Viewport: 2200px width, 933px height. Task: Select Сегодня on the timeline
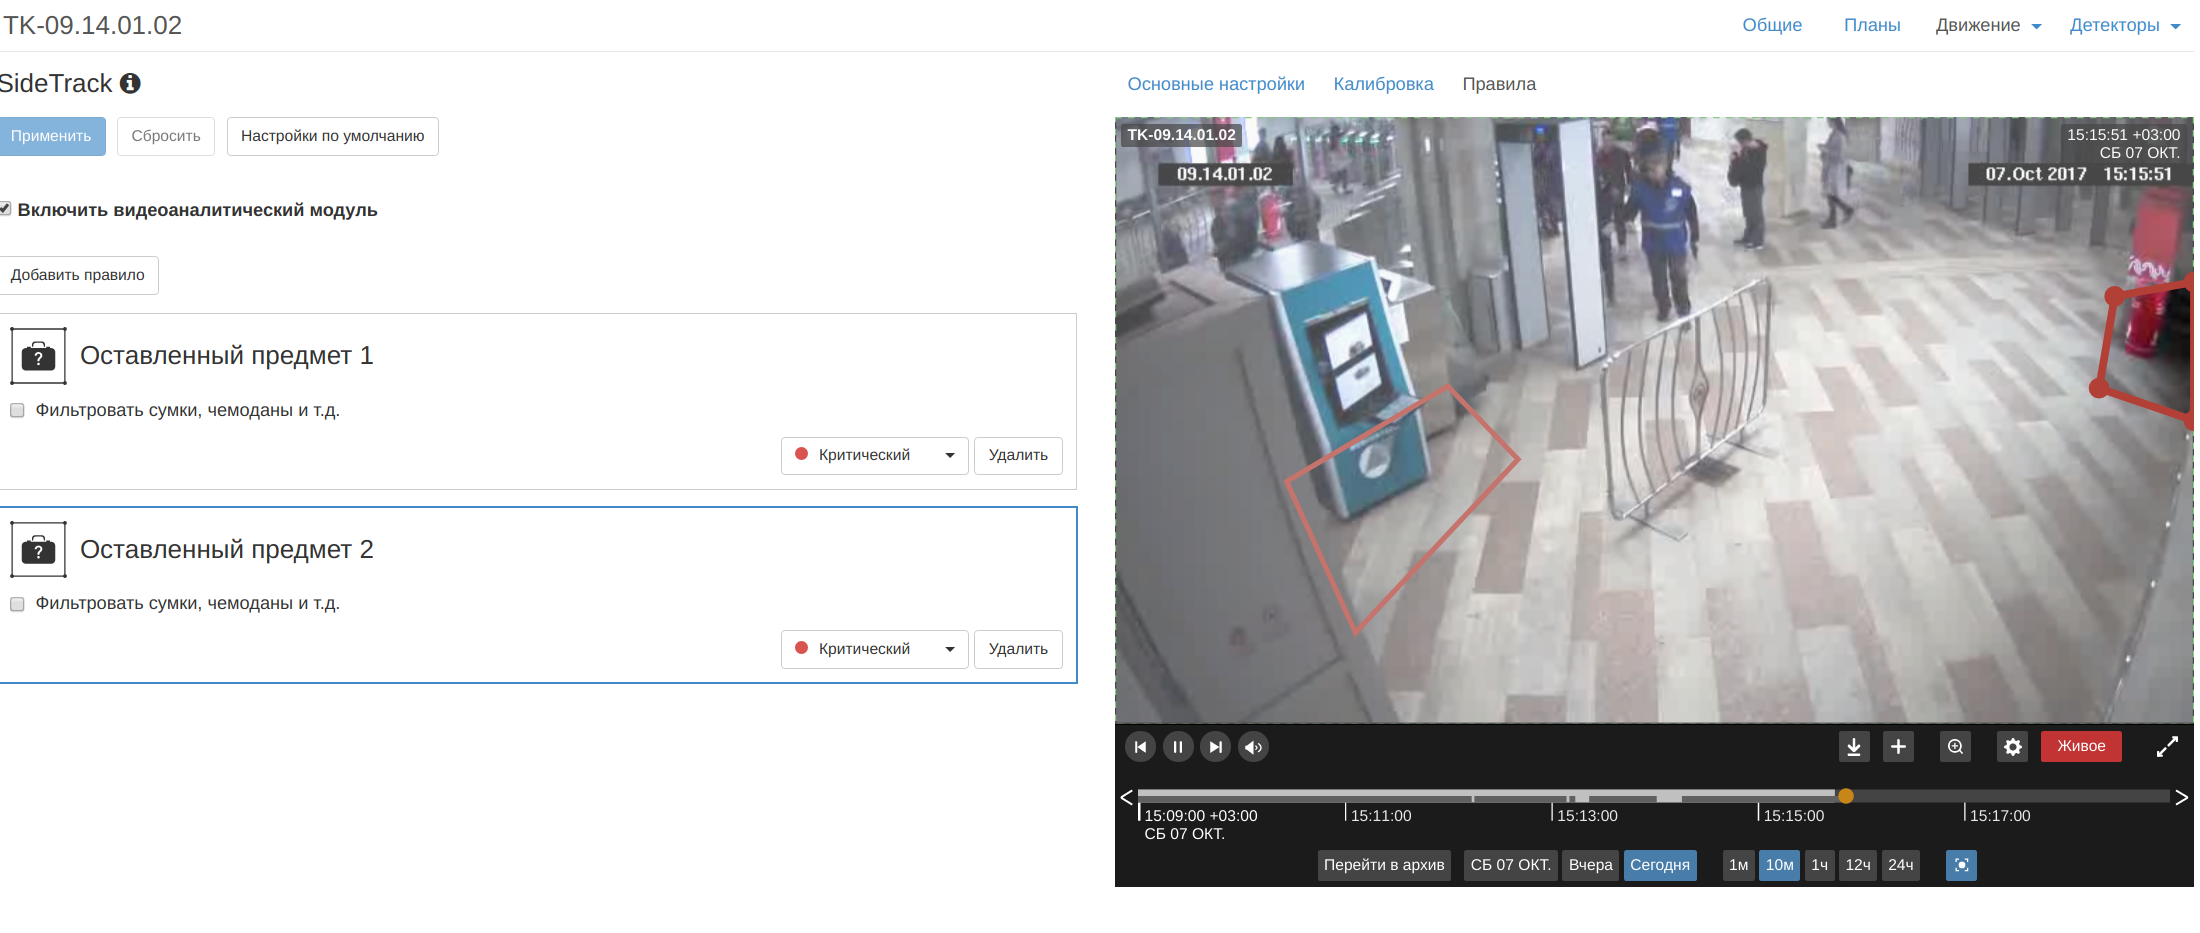coord(1660,865)
